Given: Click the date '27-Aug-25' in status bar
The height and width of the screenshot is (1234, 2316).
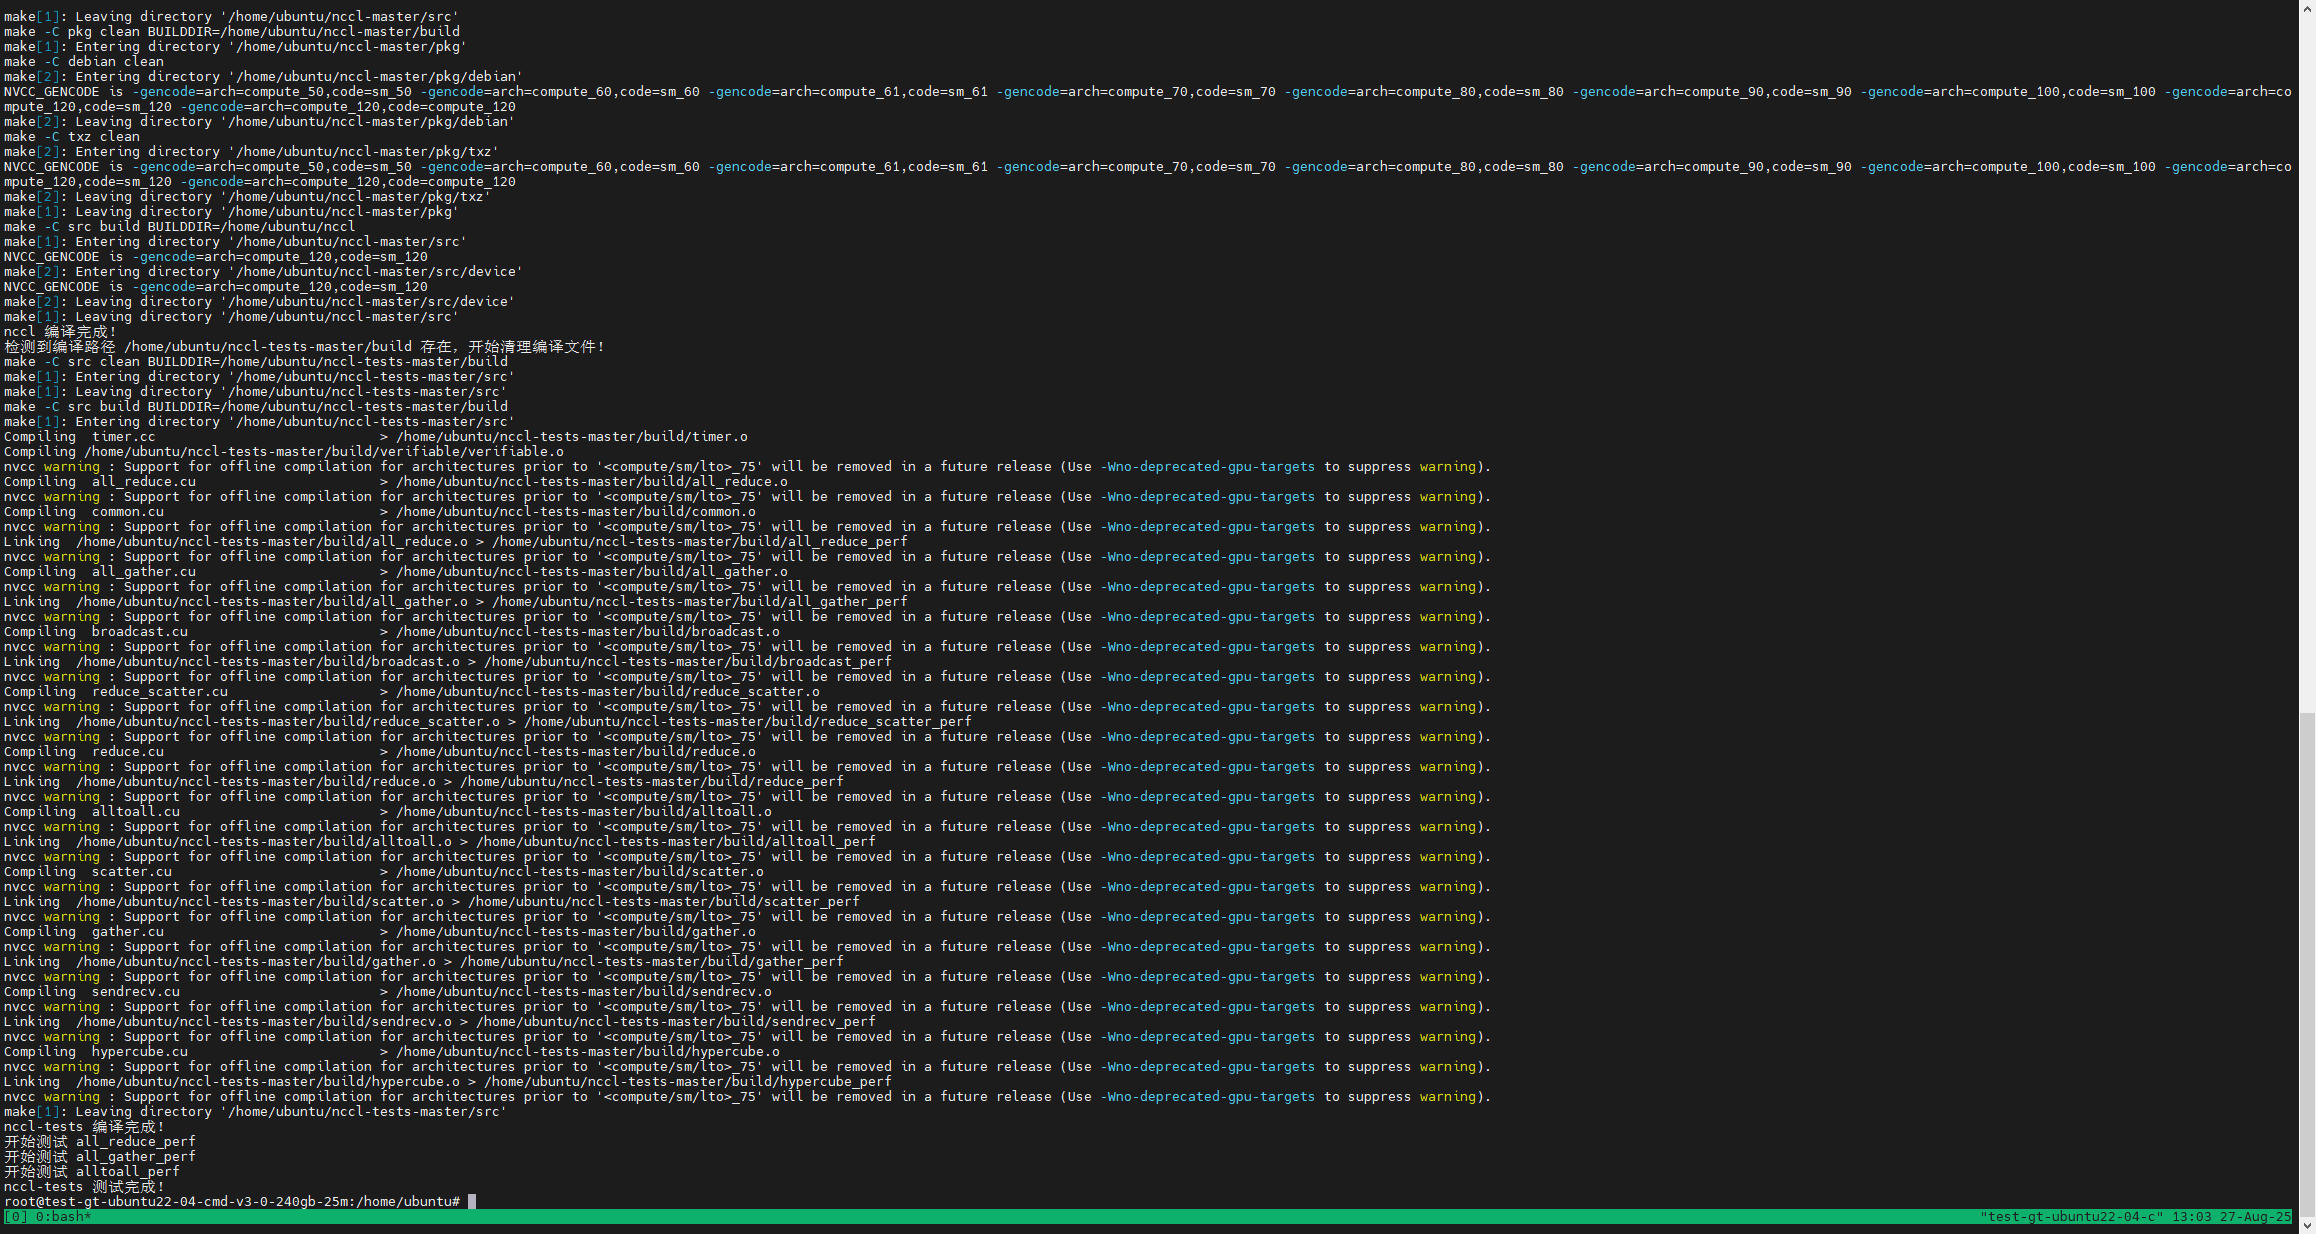Looking at the screenshot, I should pyautogui.click(x=2256, y=1217).
